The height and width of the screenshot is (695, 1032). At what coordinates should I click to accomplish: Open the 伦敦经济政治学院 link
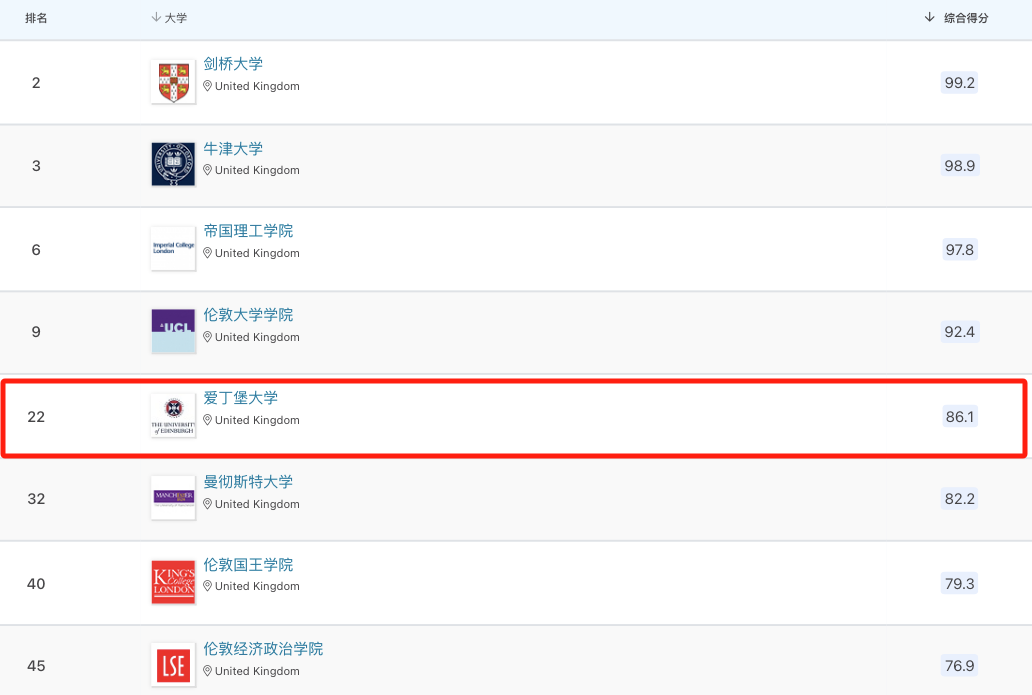coord(263,649)
